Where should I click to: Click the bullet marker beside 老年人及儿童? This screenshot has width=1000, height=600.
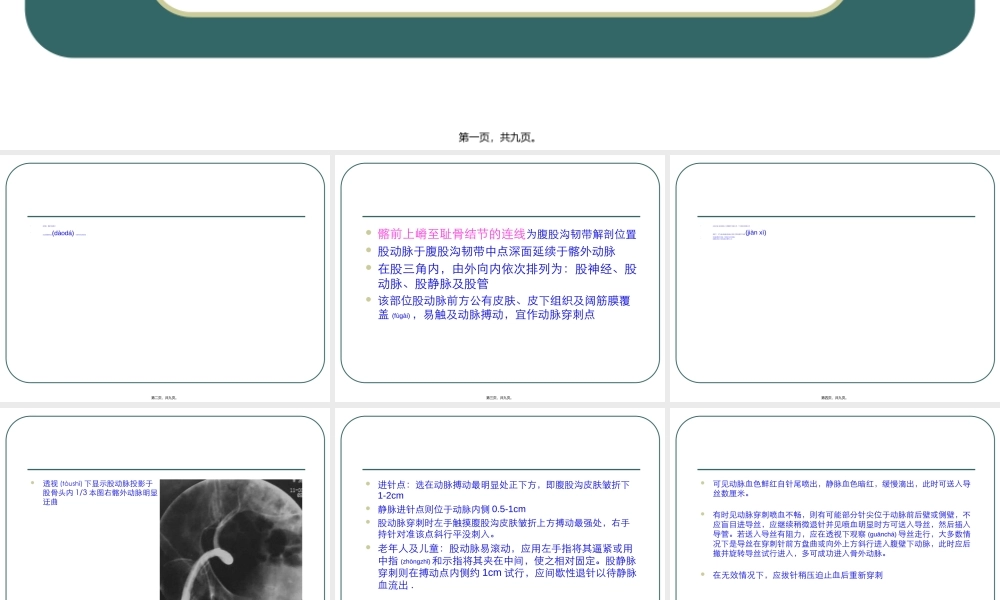[x=366, y=545]
